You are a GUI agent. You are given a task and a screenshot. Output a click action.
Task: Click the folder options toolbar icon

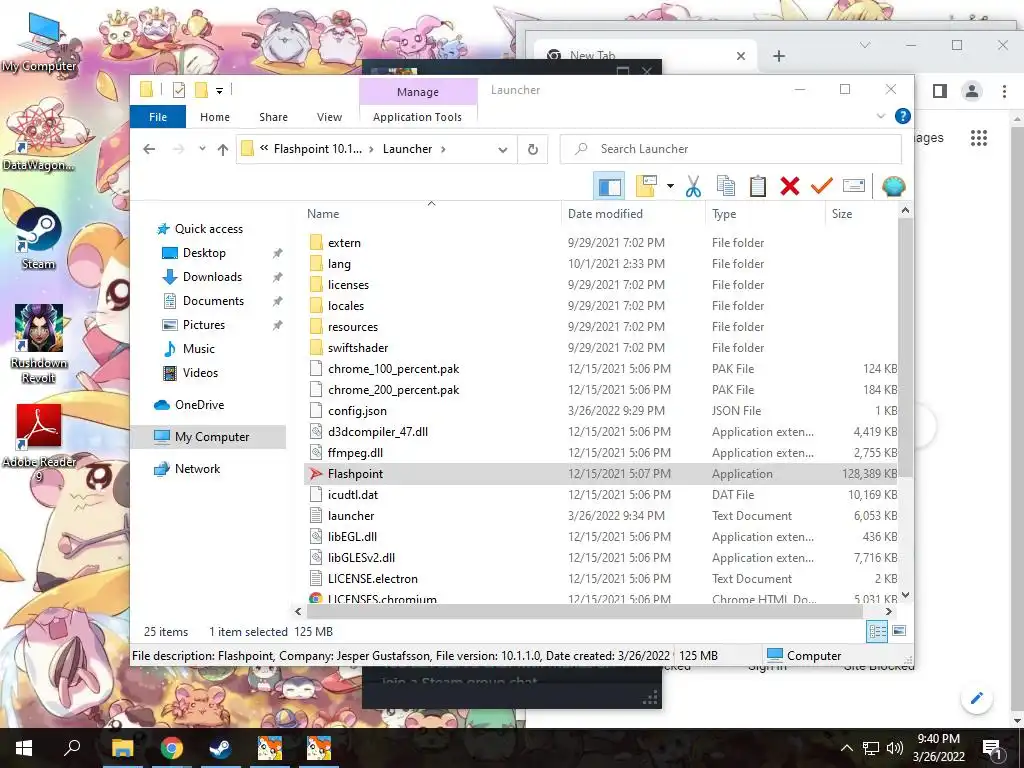coord(646,187)
